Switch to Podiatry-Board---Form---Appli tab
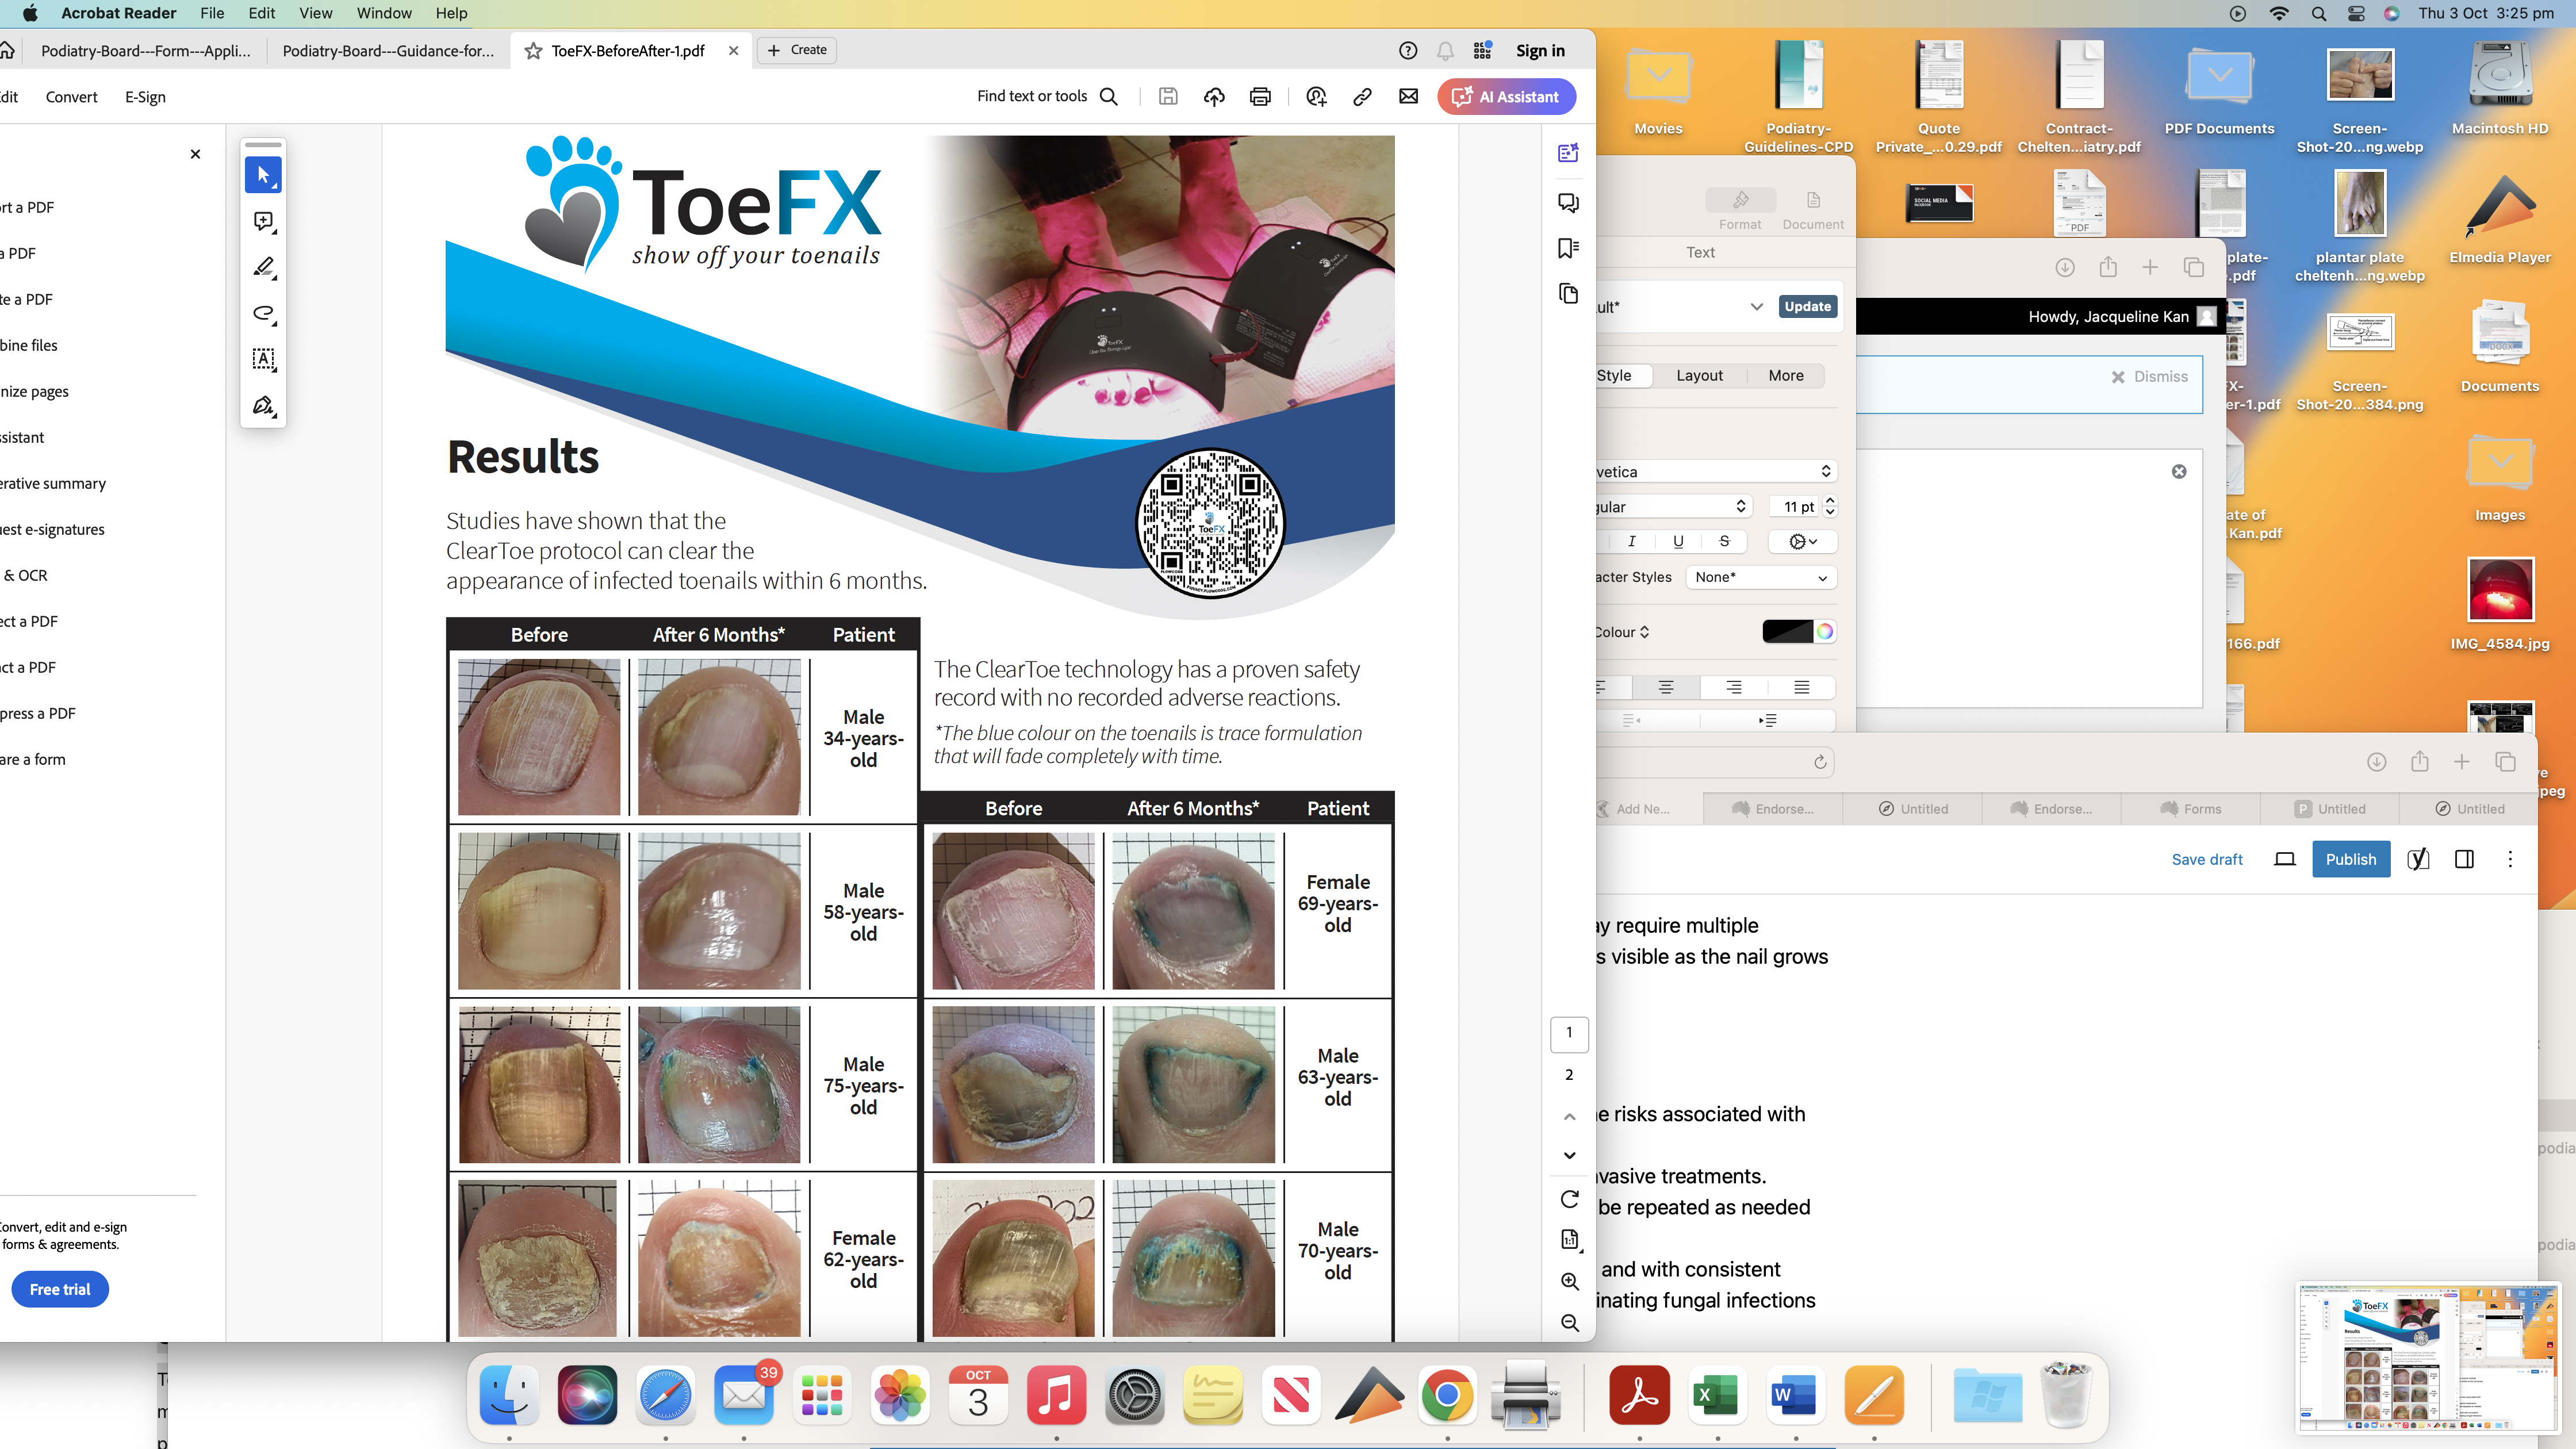 pos(146,50)
